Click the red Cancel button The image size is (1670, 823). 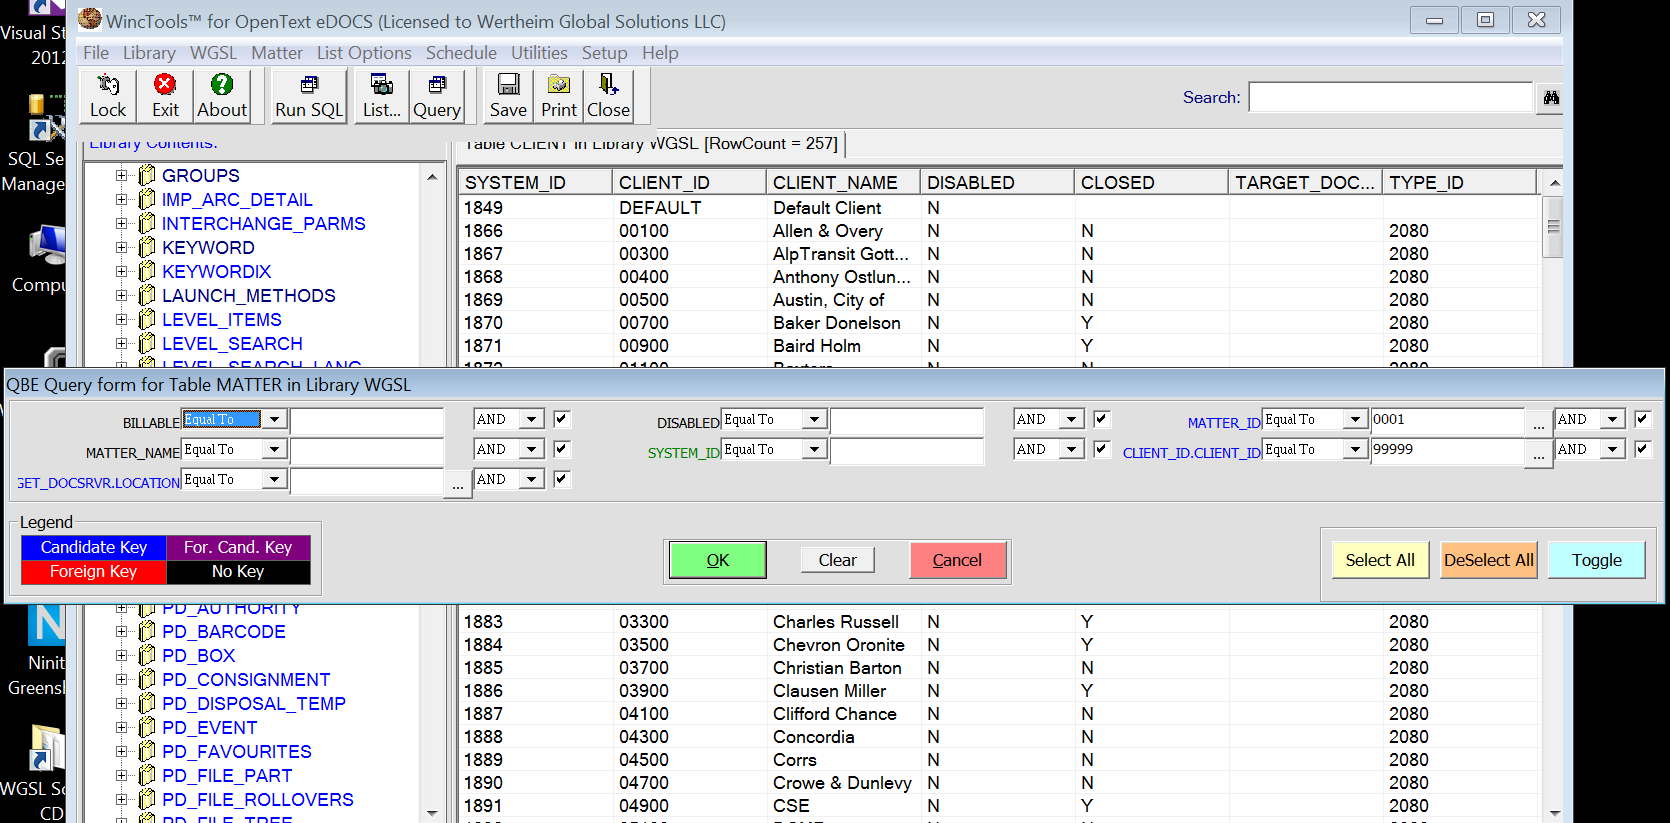957,560
